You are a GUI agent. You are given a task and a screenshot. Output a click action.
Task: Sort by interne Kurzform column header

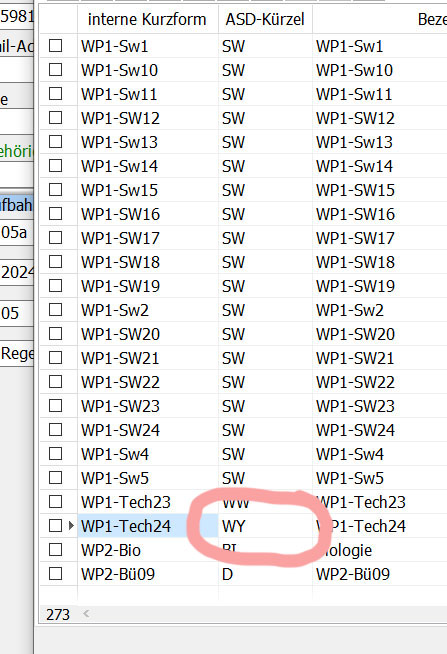tap(148, 20)
